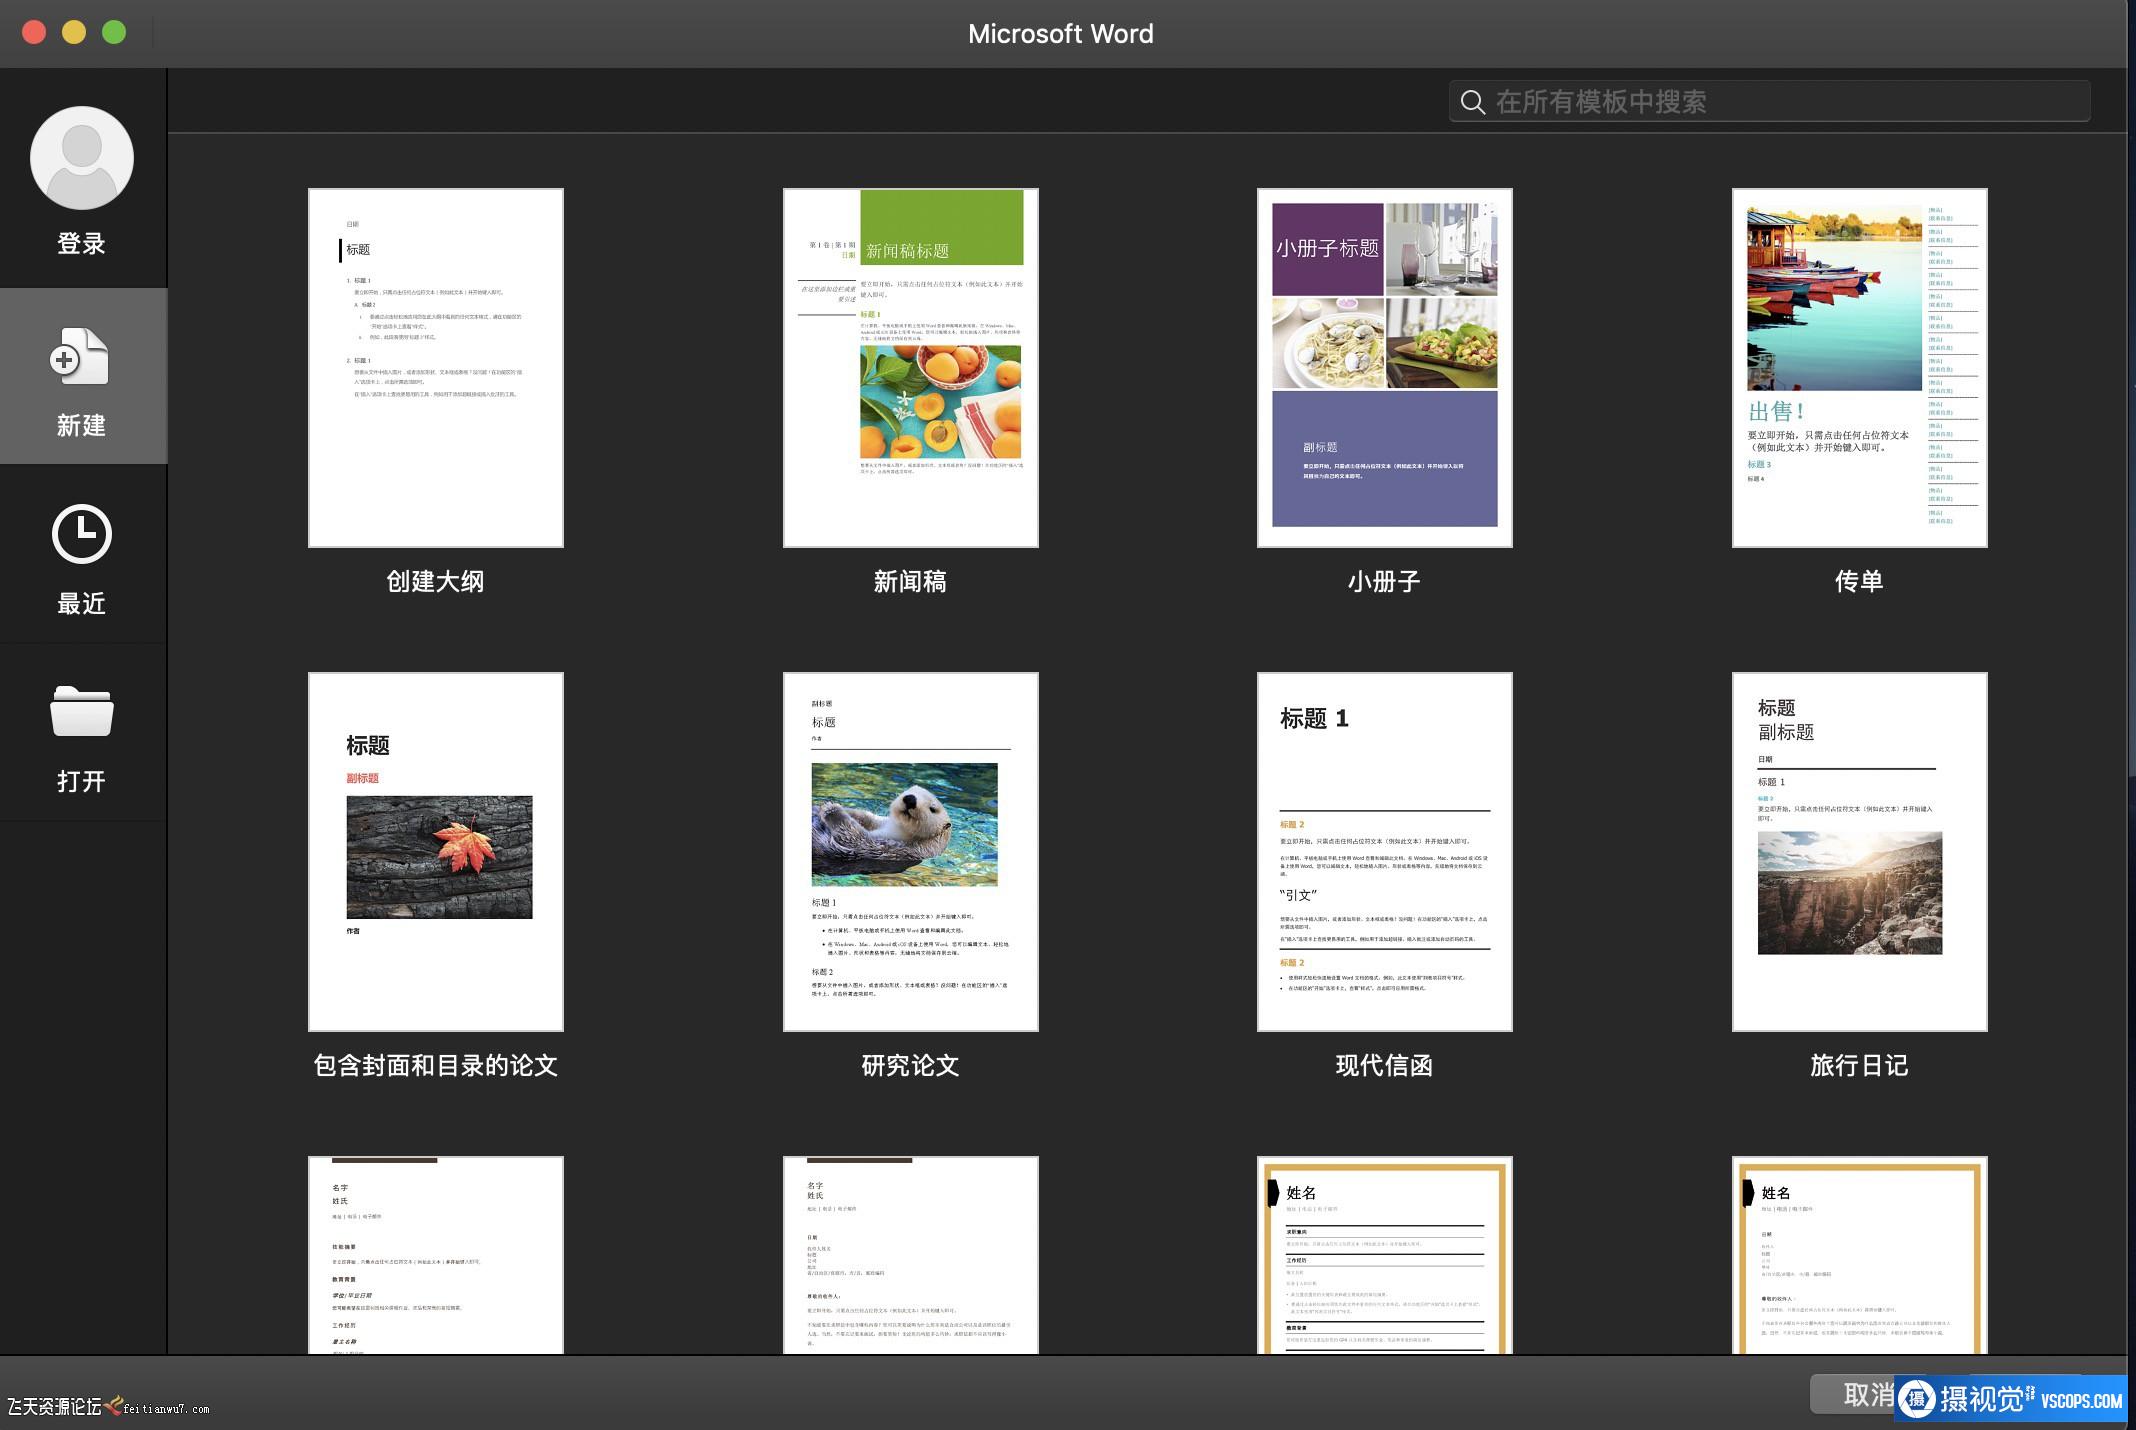2136x1430 pixels.
Task: Click the search magnifier icon
Action: 1472,102
